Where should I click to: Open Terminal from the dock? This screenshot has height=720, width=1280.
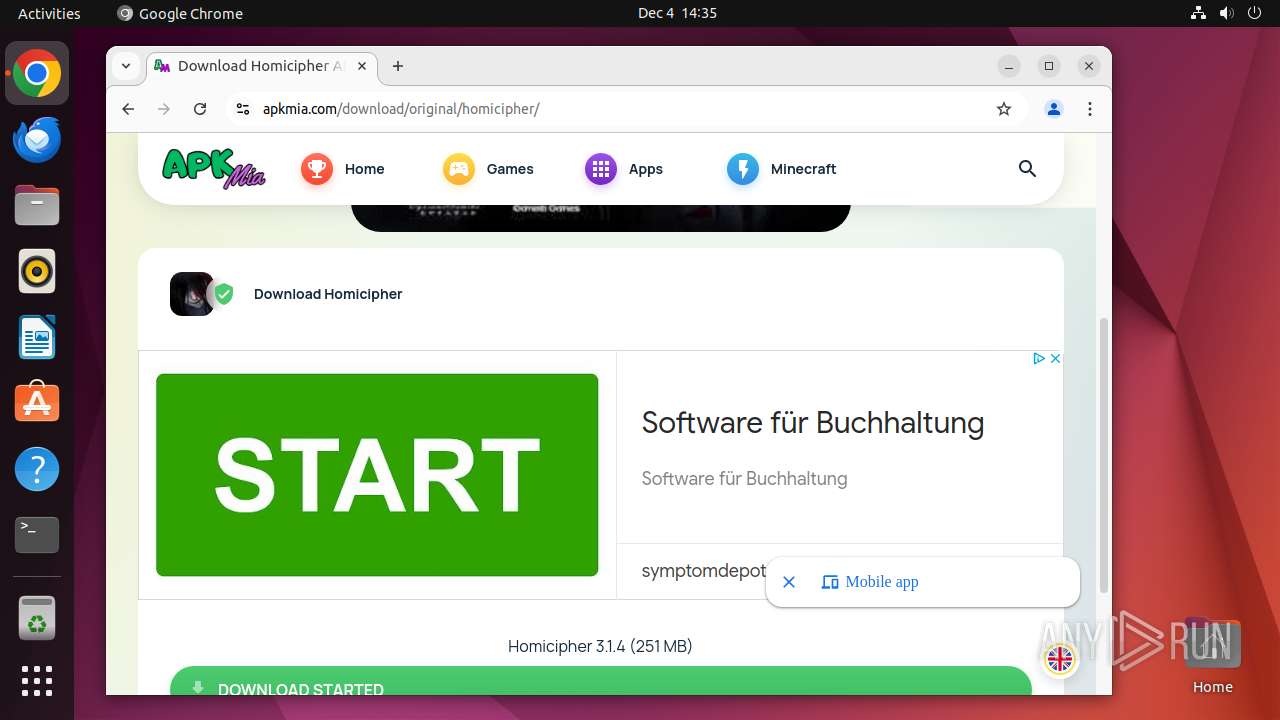click(x=37, y=535)
